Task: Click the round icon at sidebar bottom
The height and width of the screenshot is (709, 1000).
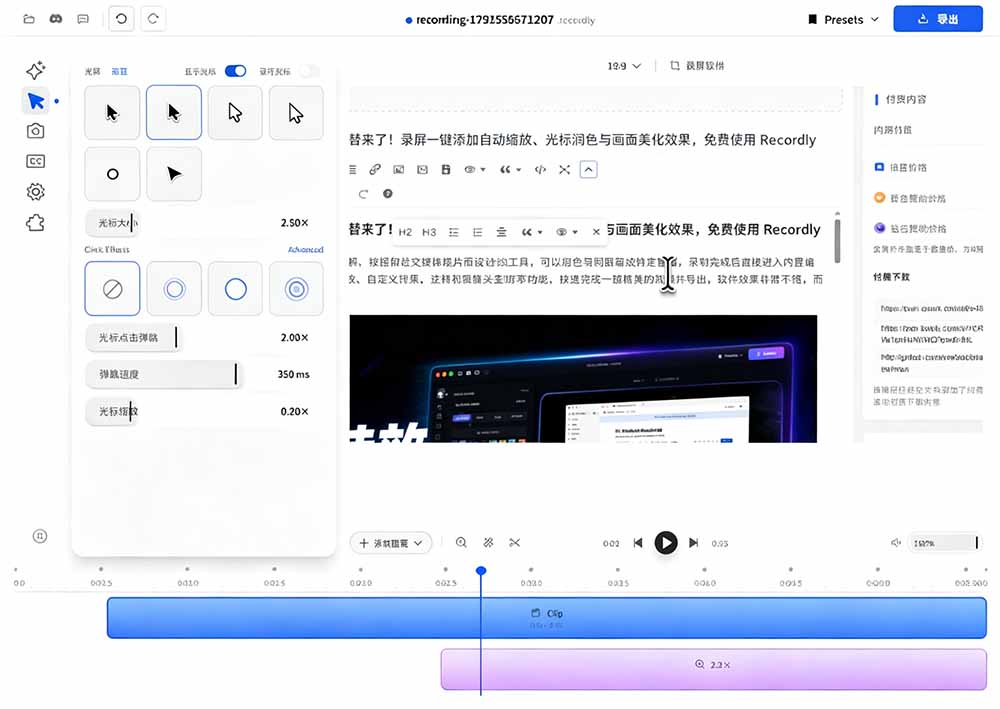Action: click(x=40, y=536)
